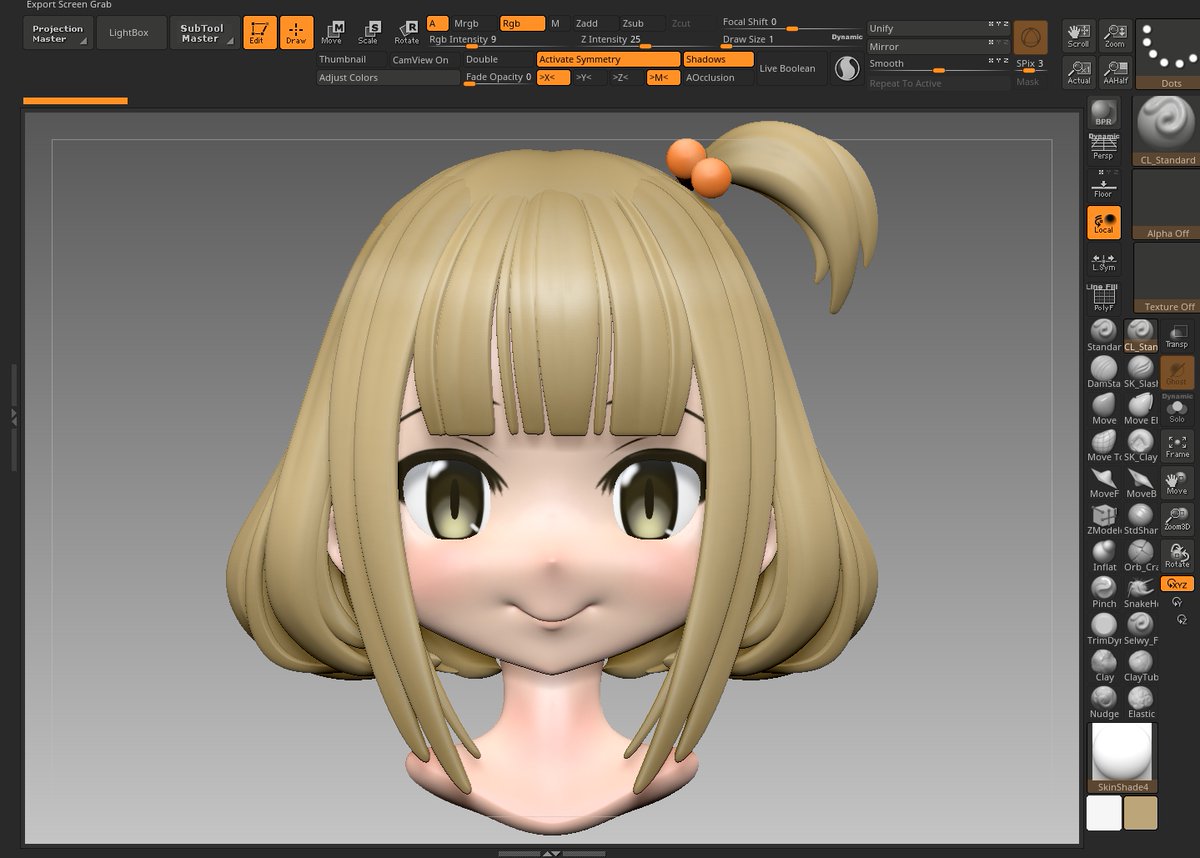Toggle Activate Symmetry
This screenshot has height=858, width=1200.
[x=608, y=60]
